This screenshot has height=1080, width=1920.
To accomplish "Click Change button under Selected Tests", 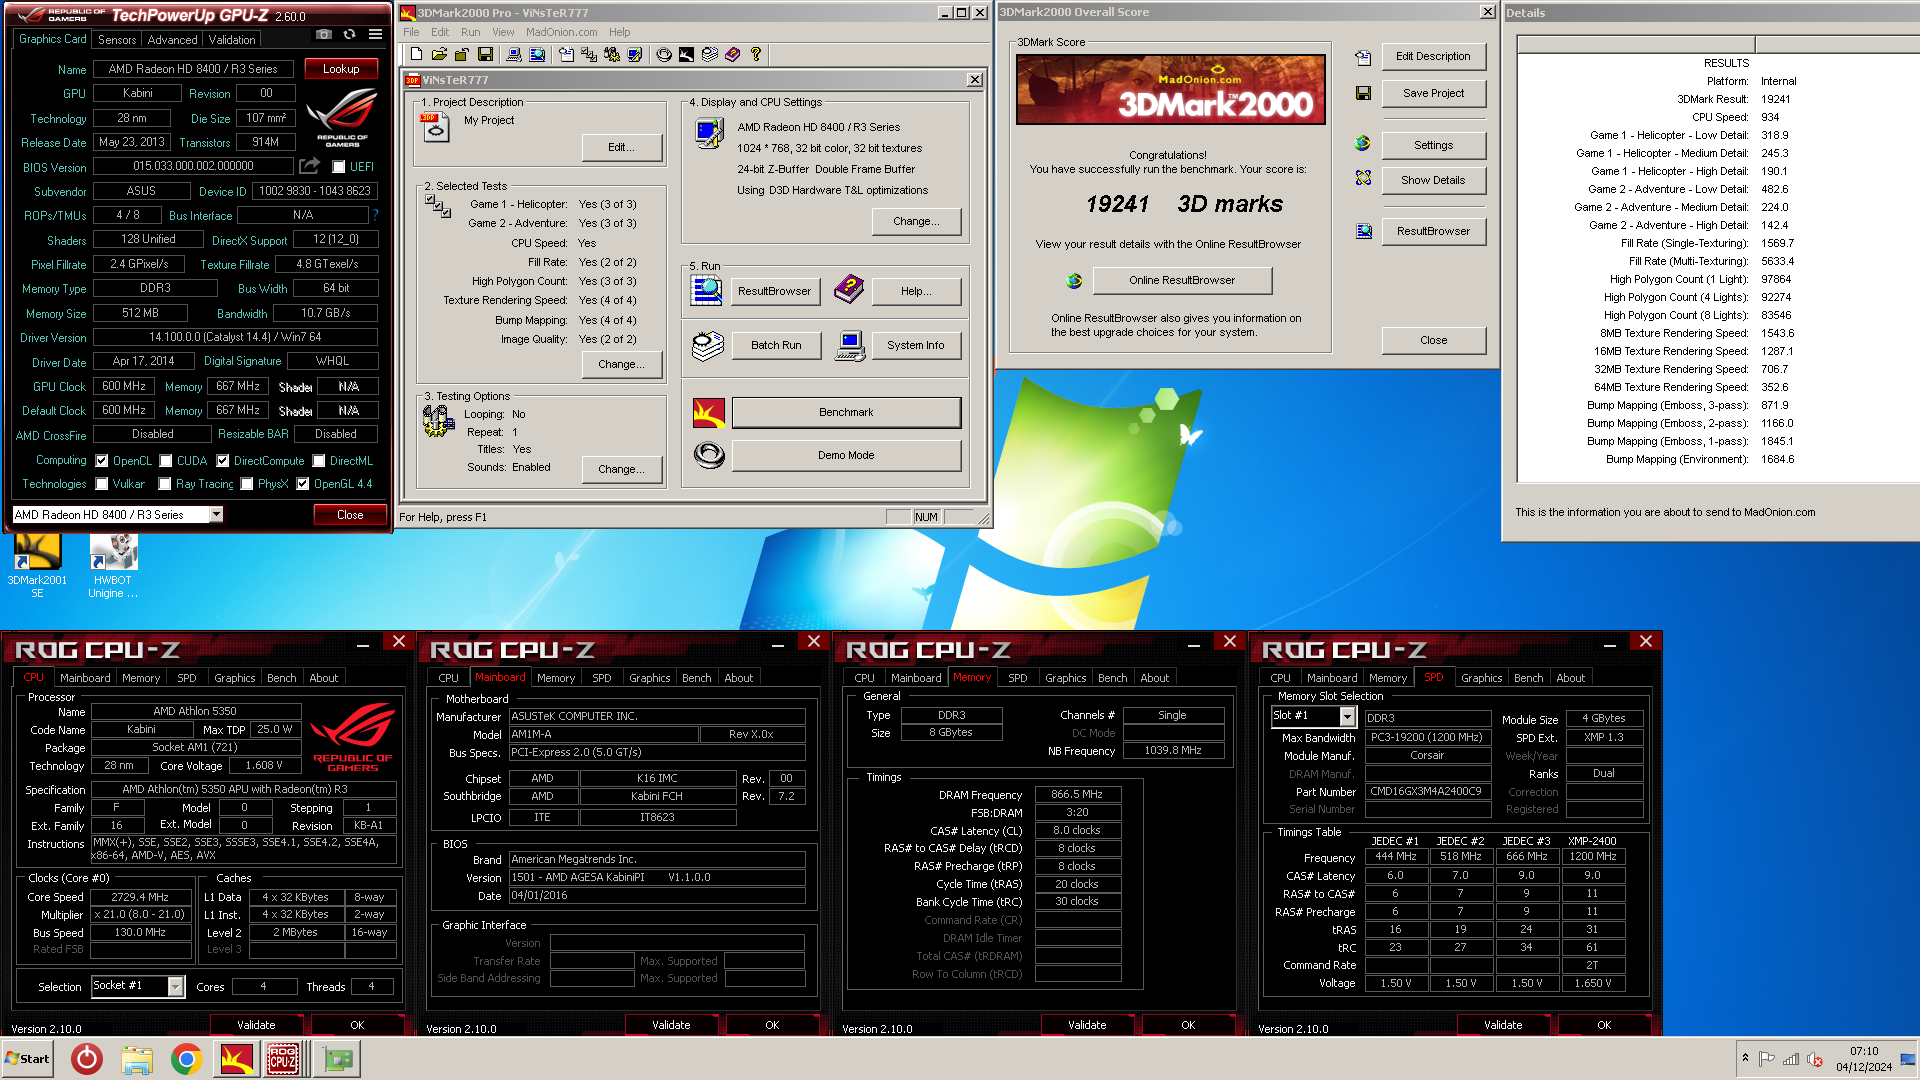I will tap(621, 364).
